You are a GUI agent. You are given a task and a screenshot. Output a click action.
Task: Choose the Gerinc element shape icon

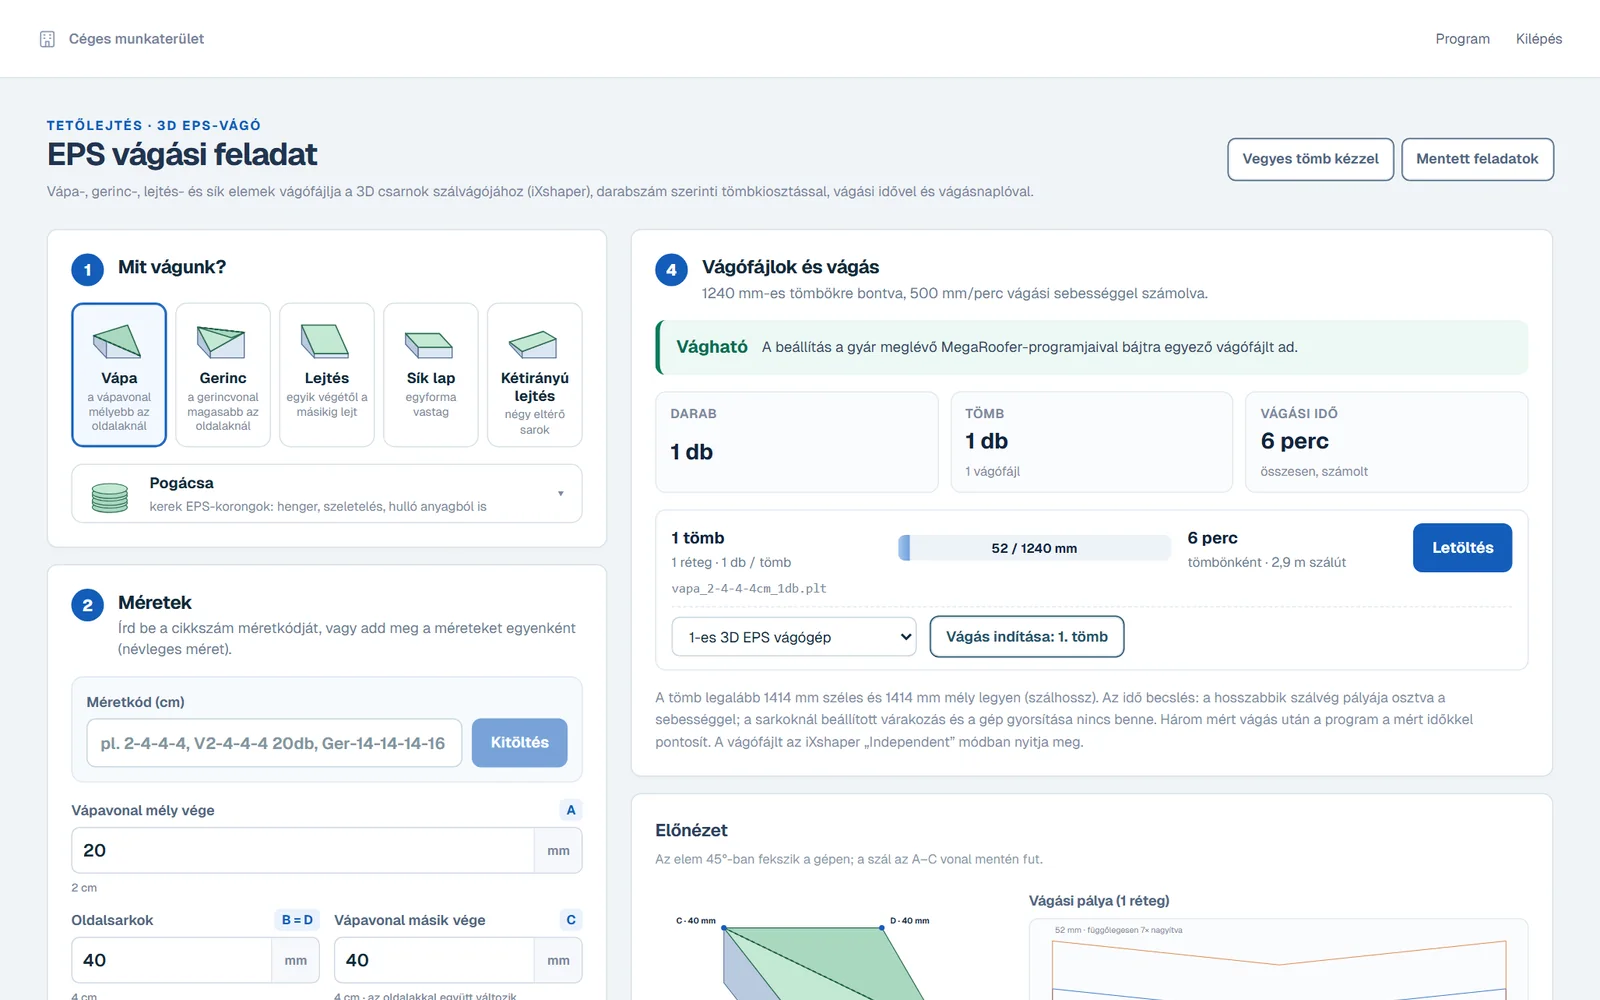pyautogui.click(x=222, y=342)
